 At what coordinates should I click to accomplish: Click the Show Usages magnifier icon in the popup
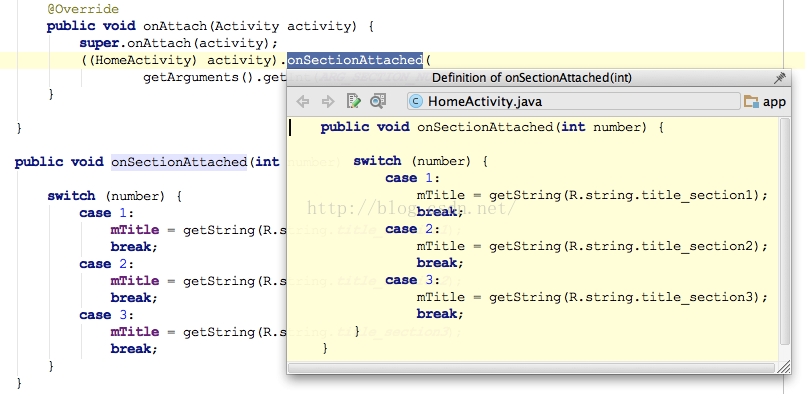click(378, 101)
